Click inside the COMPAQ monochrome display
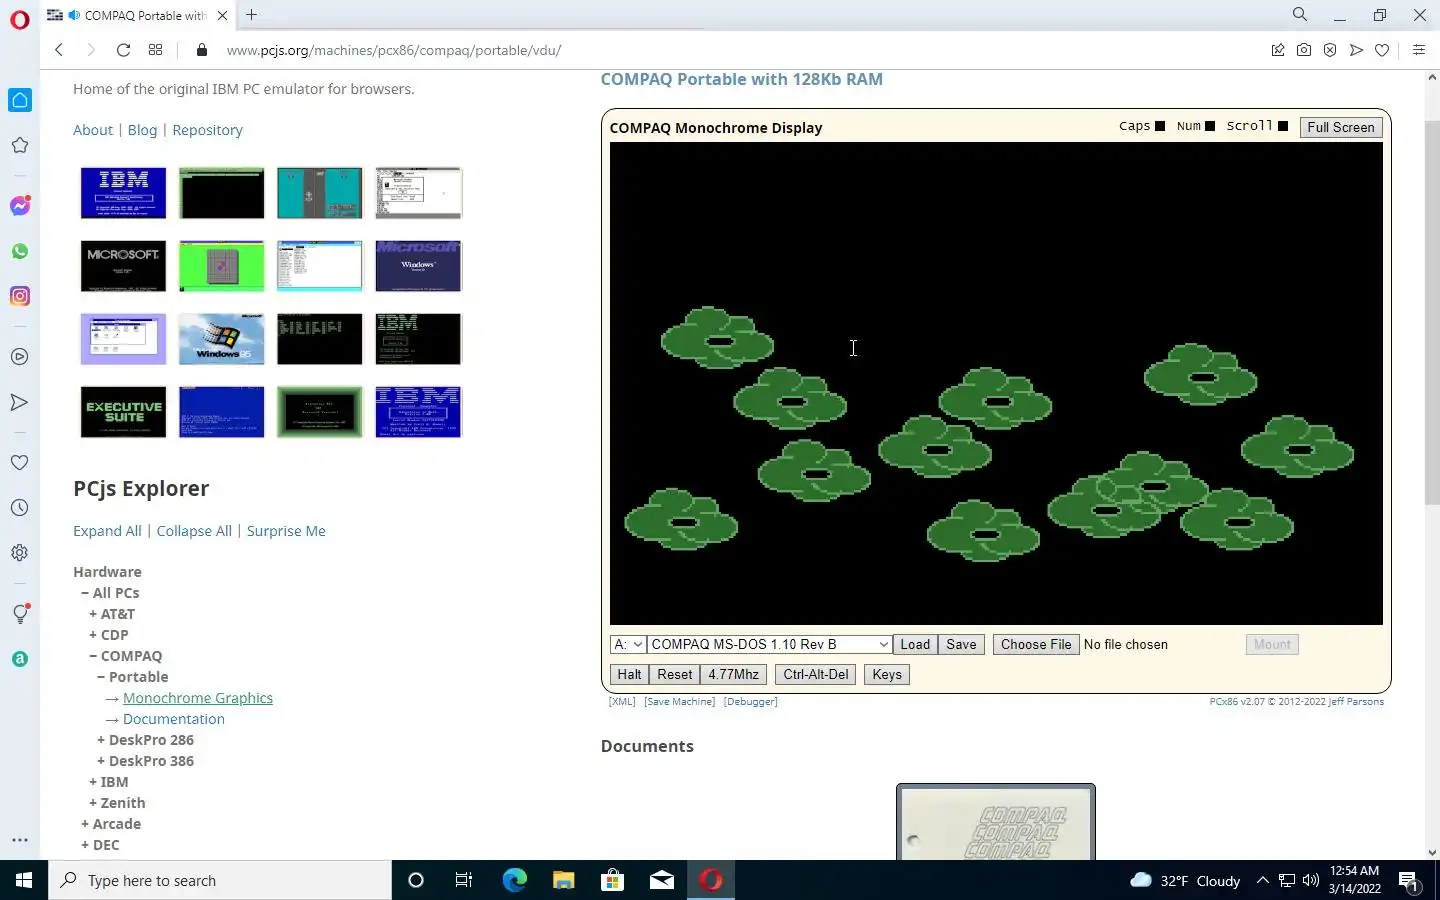This screenshot has height=900, width=1440. click(x=996, y=383)
